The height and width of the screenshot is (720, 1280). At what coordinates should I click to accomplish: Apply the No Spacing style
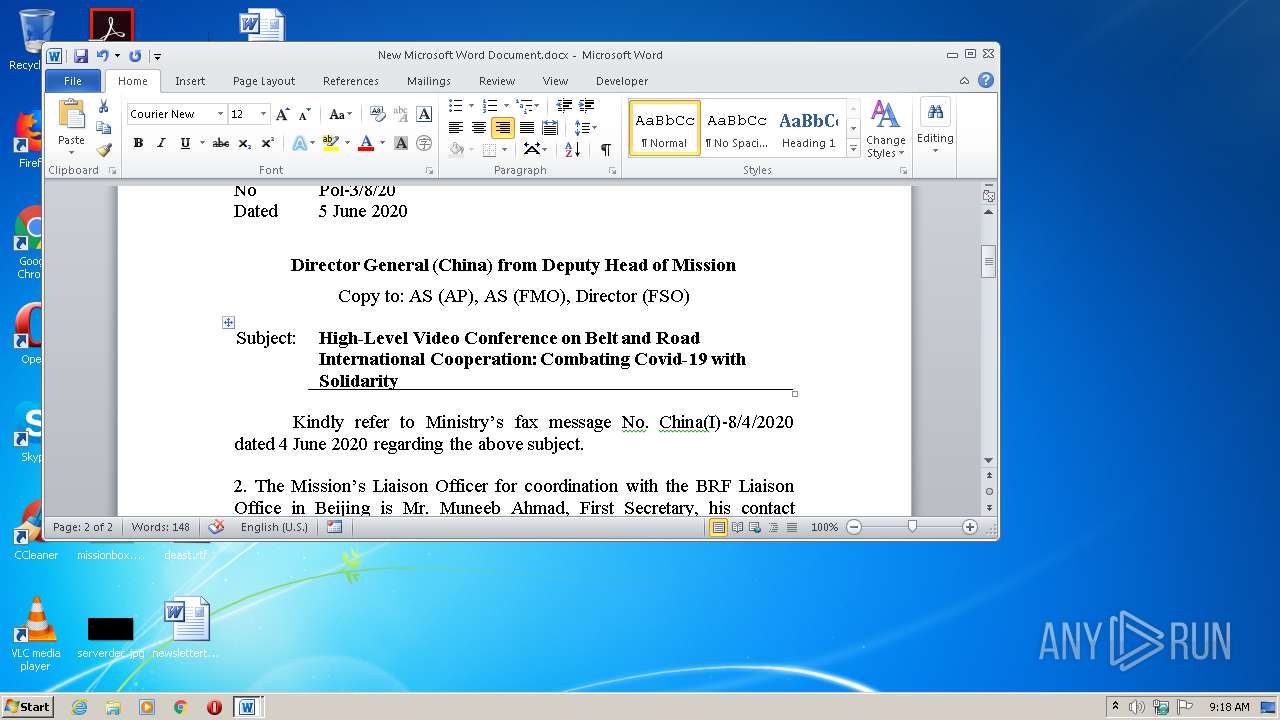(737, 128)
